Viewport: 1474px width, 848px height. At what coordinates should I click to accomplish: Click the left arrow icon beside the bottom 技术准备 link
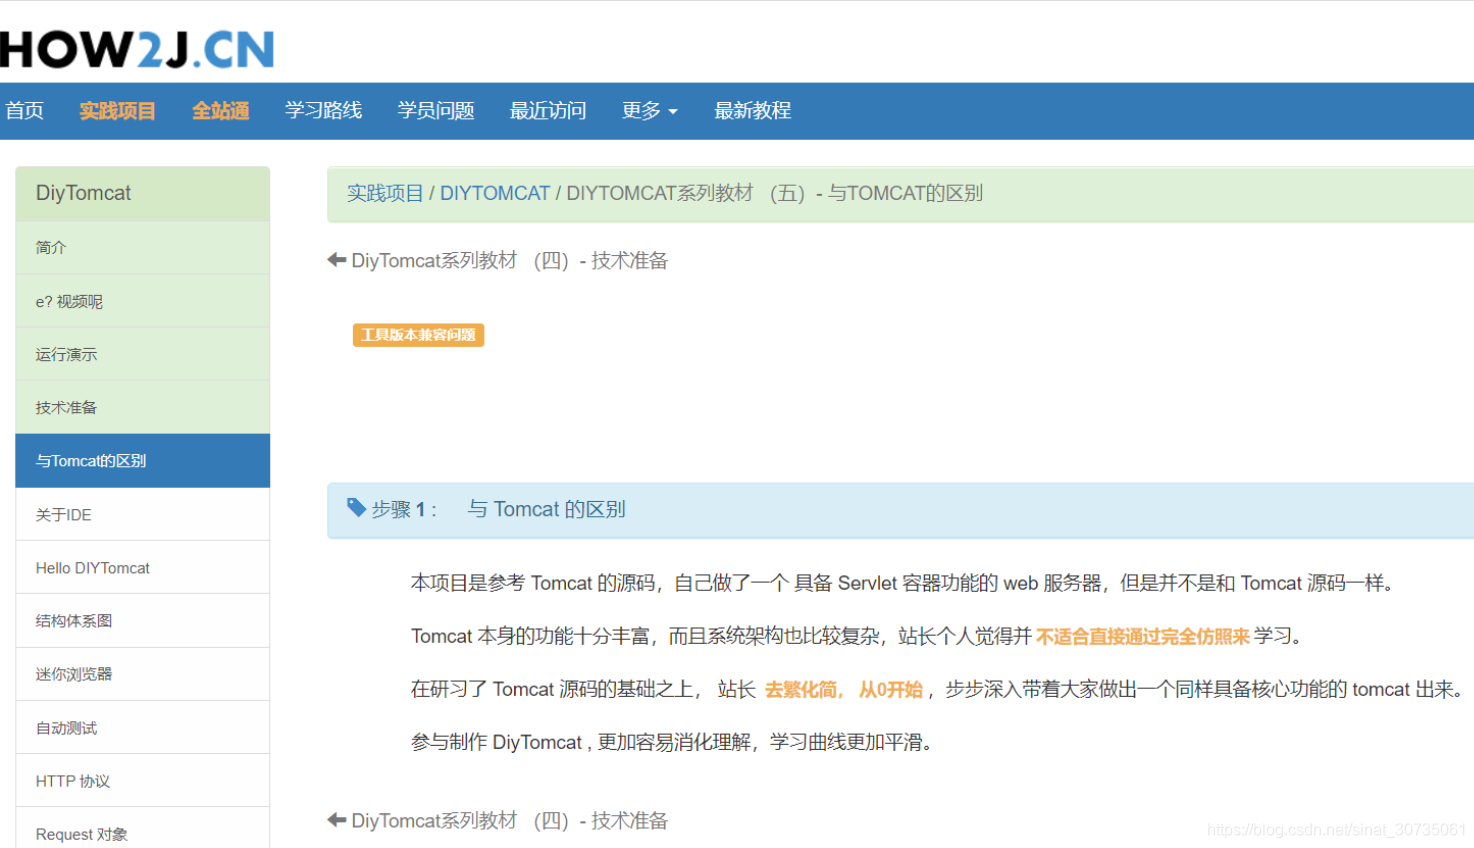tap(336, 820)
